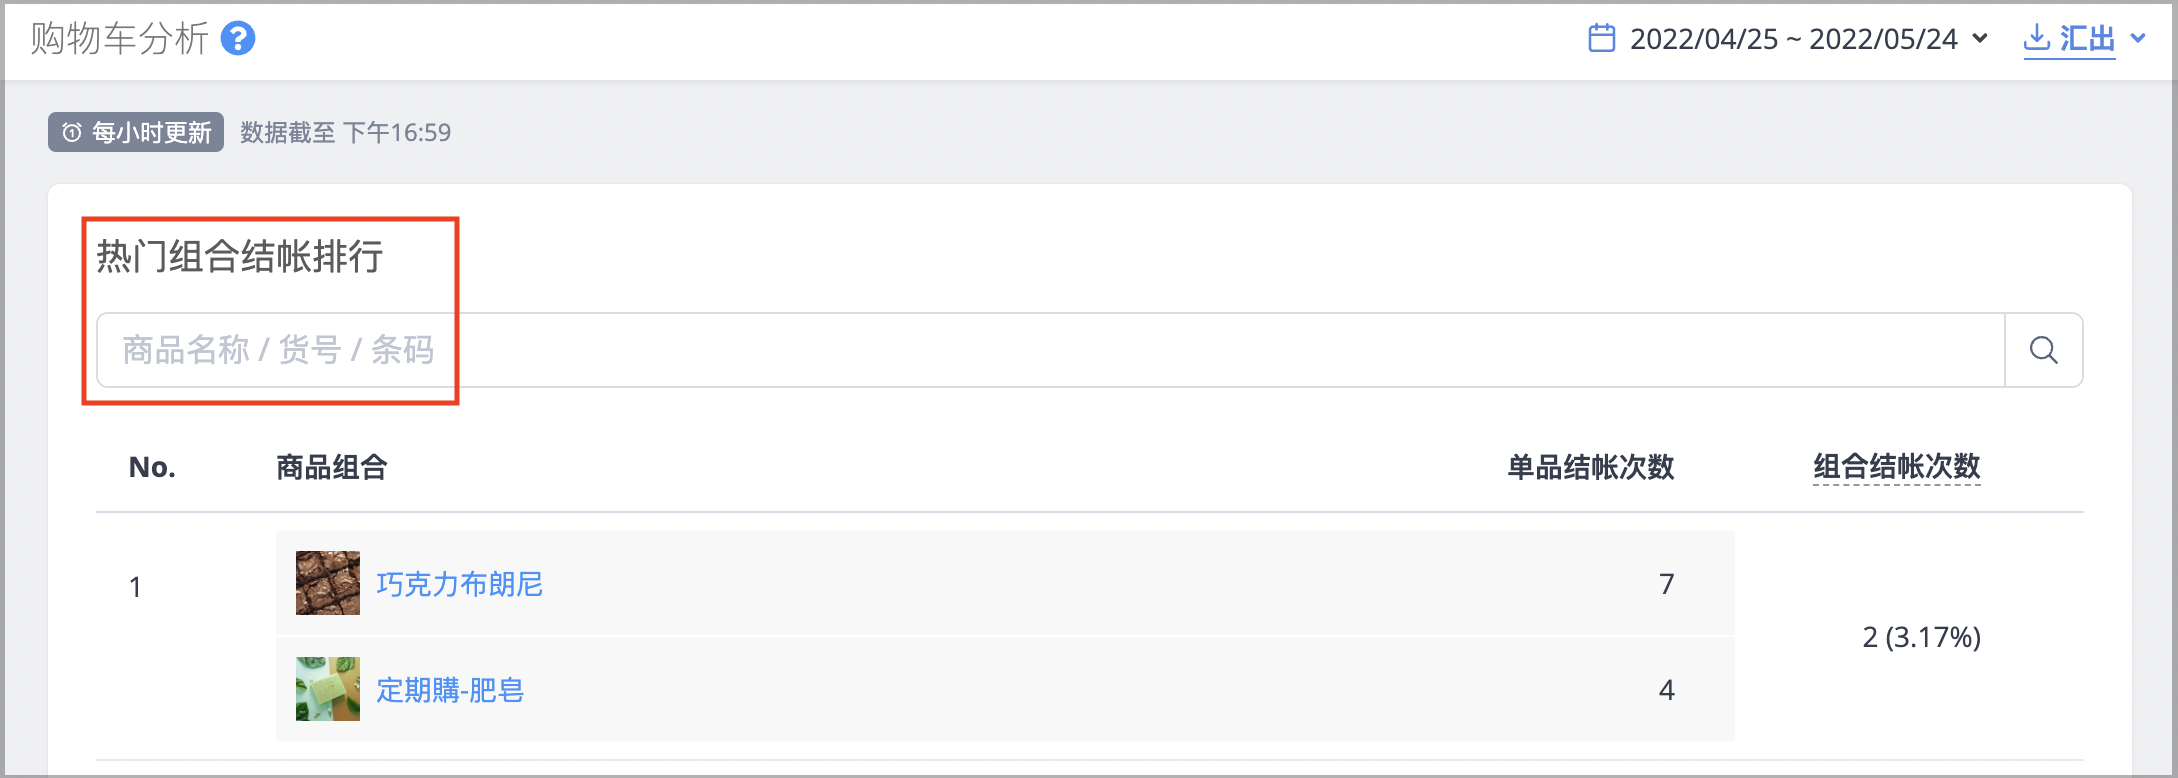Focus the 商品名称 / 货号 / 条码 search field
Viewport: 2178px width, 778px height.
tap(1051, 350)
